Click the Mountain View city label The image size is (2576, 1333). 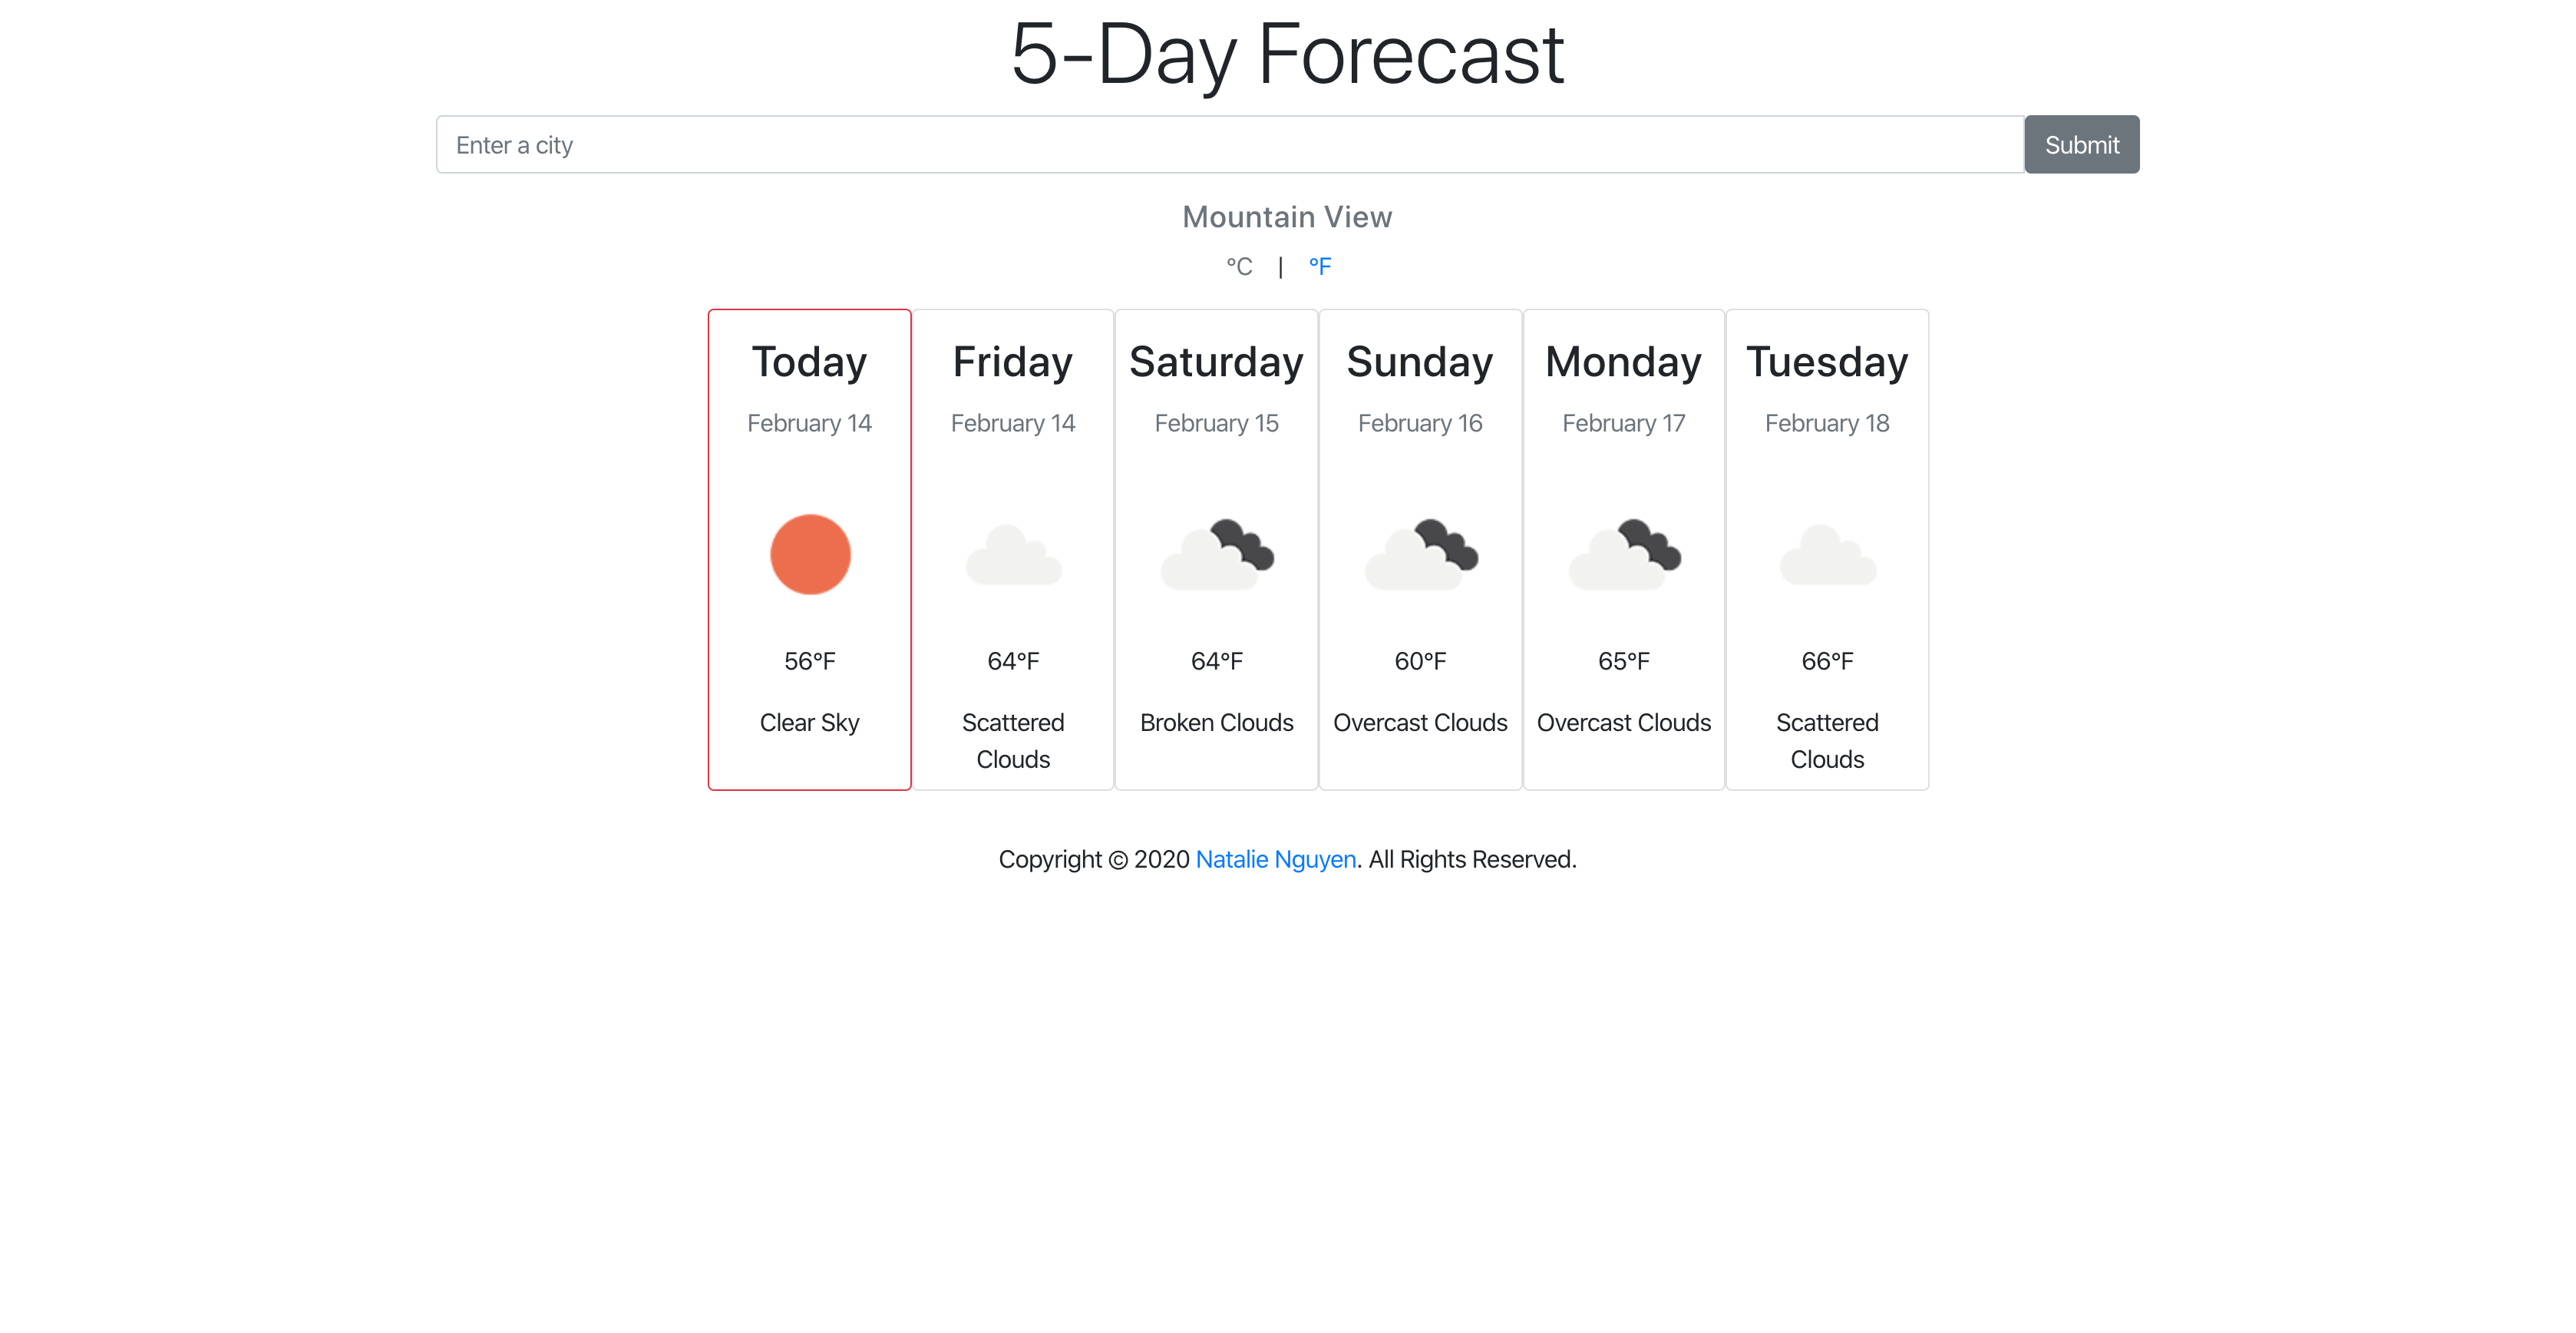coord(1287,217)
